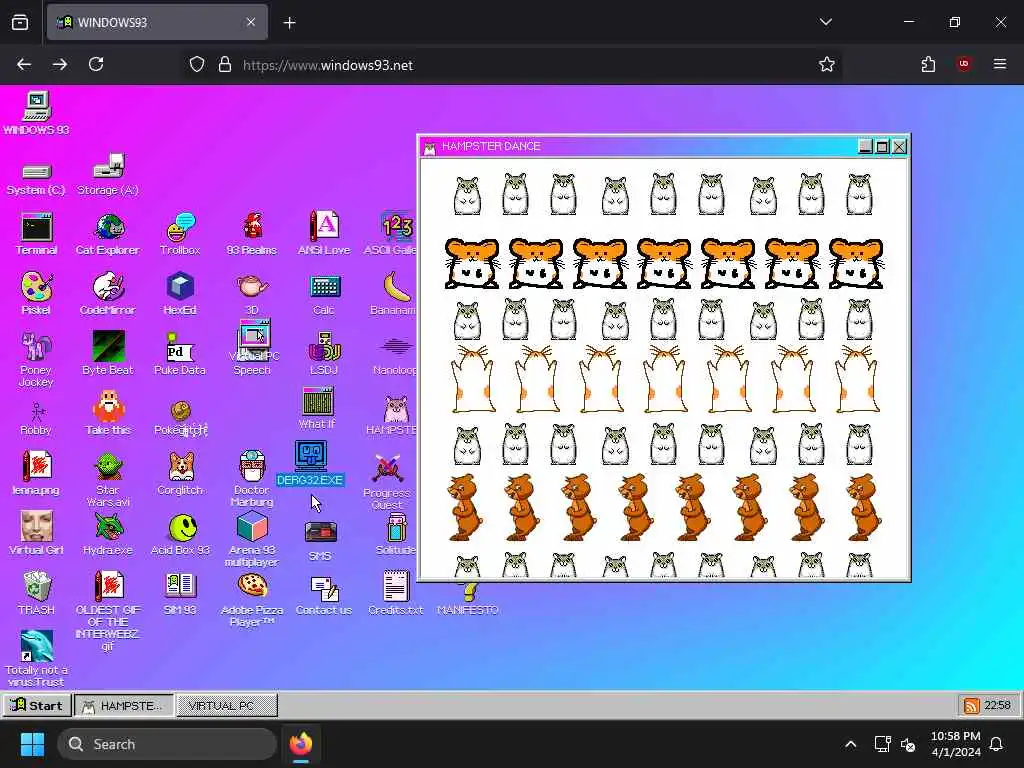Launch the 93 Realms icon
Image resolution: width=1024 pixels, height=768 pixels.
pos(251,234)
